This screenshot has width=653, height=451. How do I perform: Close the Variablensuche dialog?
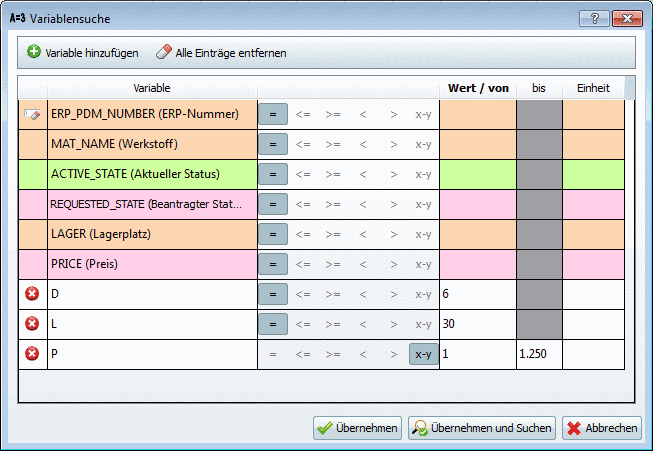pyautogui.click(x=627, y=19)
